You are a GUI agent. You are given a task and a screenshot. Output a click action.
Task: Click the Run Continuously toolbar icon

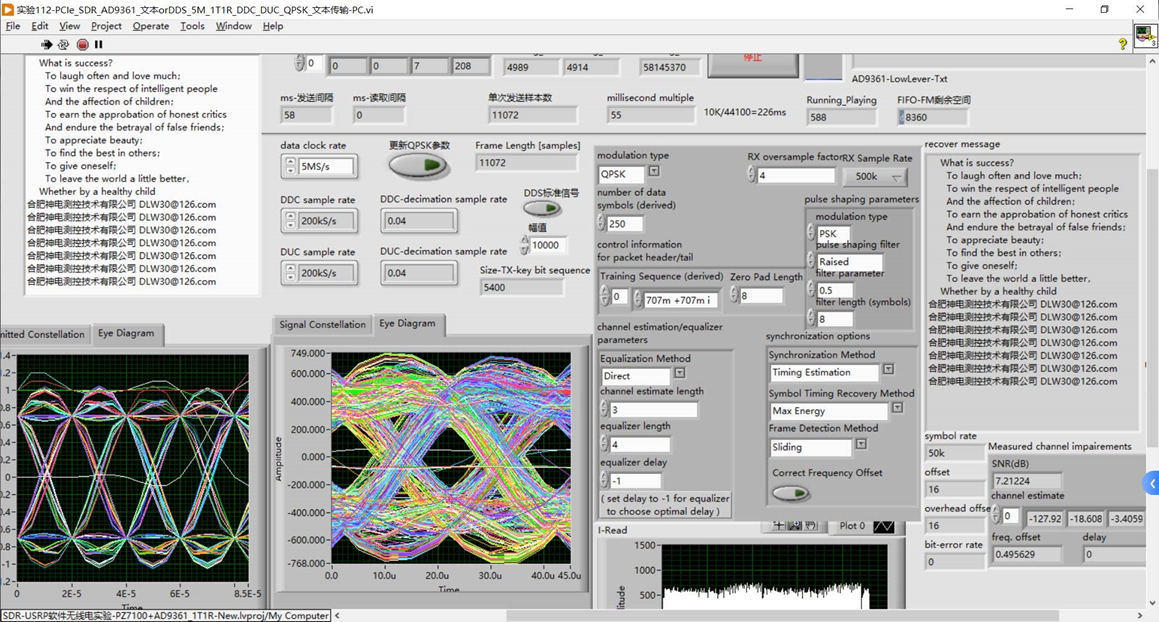pos(64,44)
